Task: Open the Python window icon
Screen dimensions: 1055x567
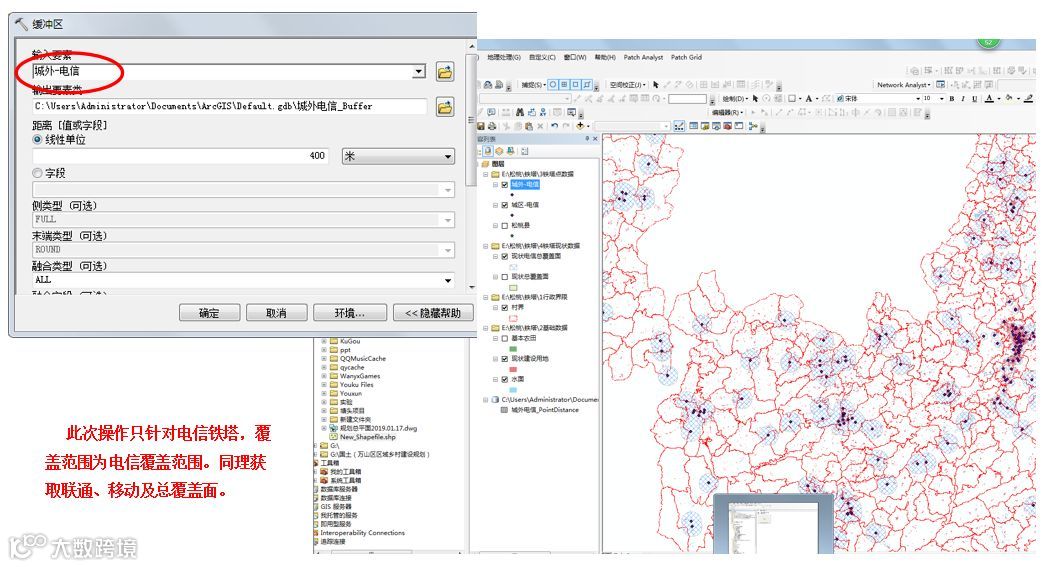Action: [x=739, y=126]
